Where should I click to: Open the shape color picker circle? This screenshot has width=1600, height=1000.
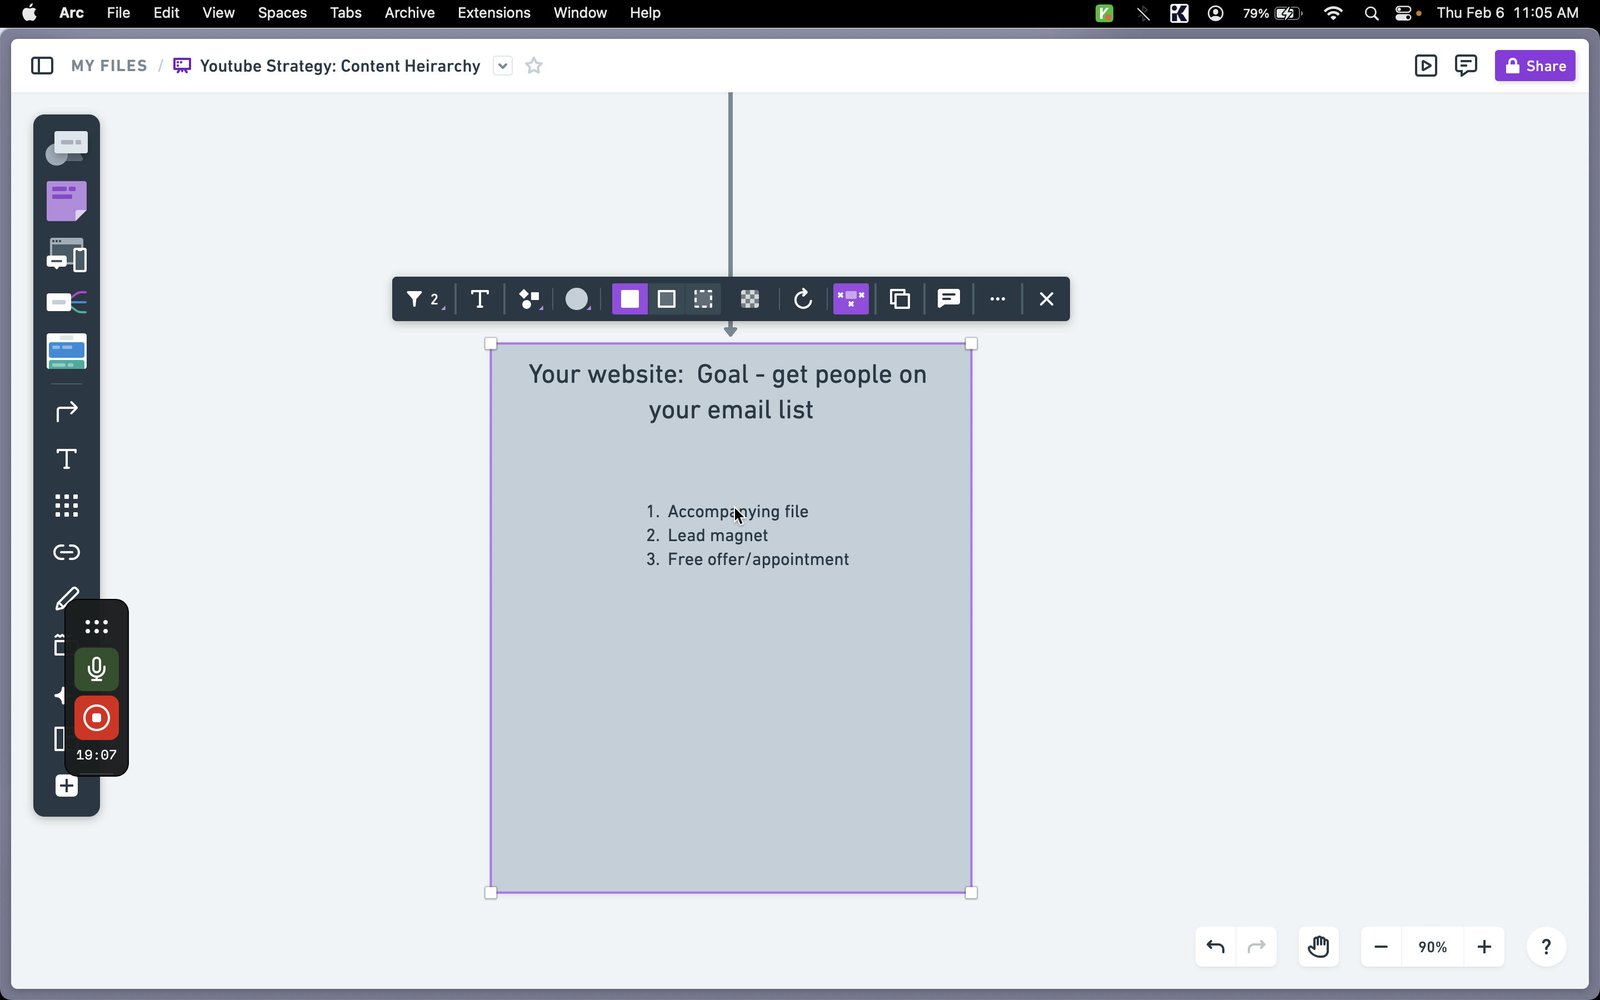click(x=578, y=299)
